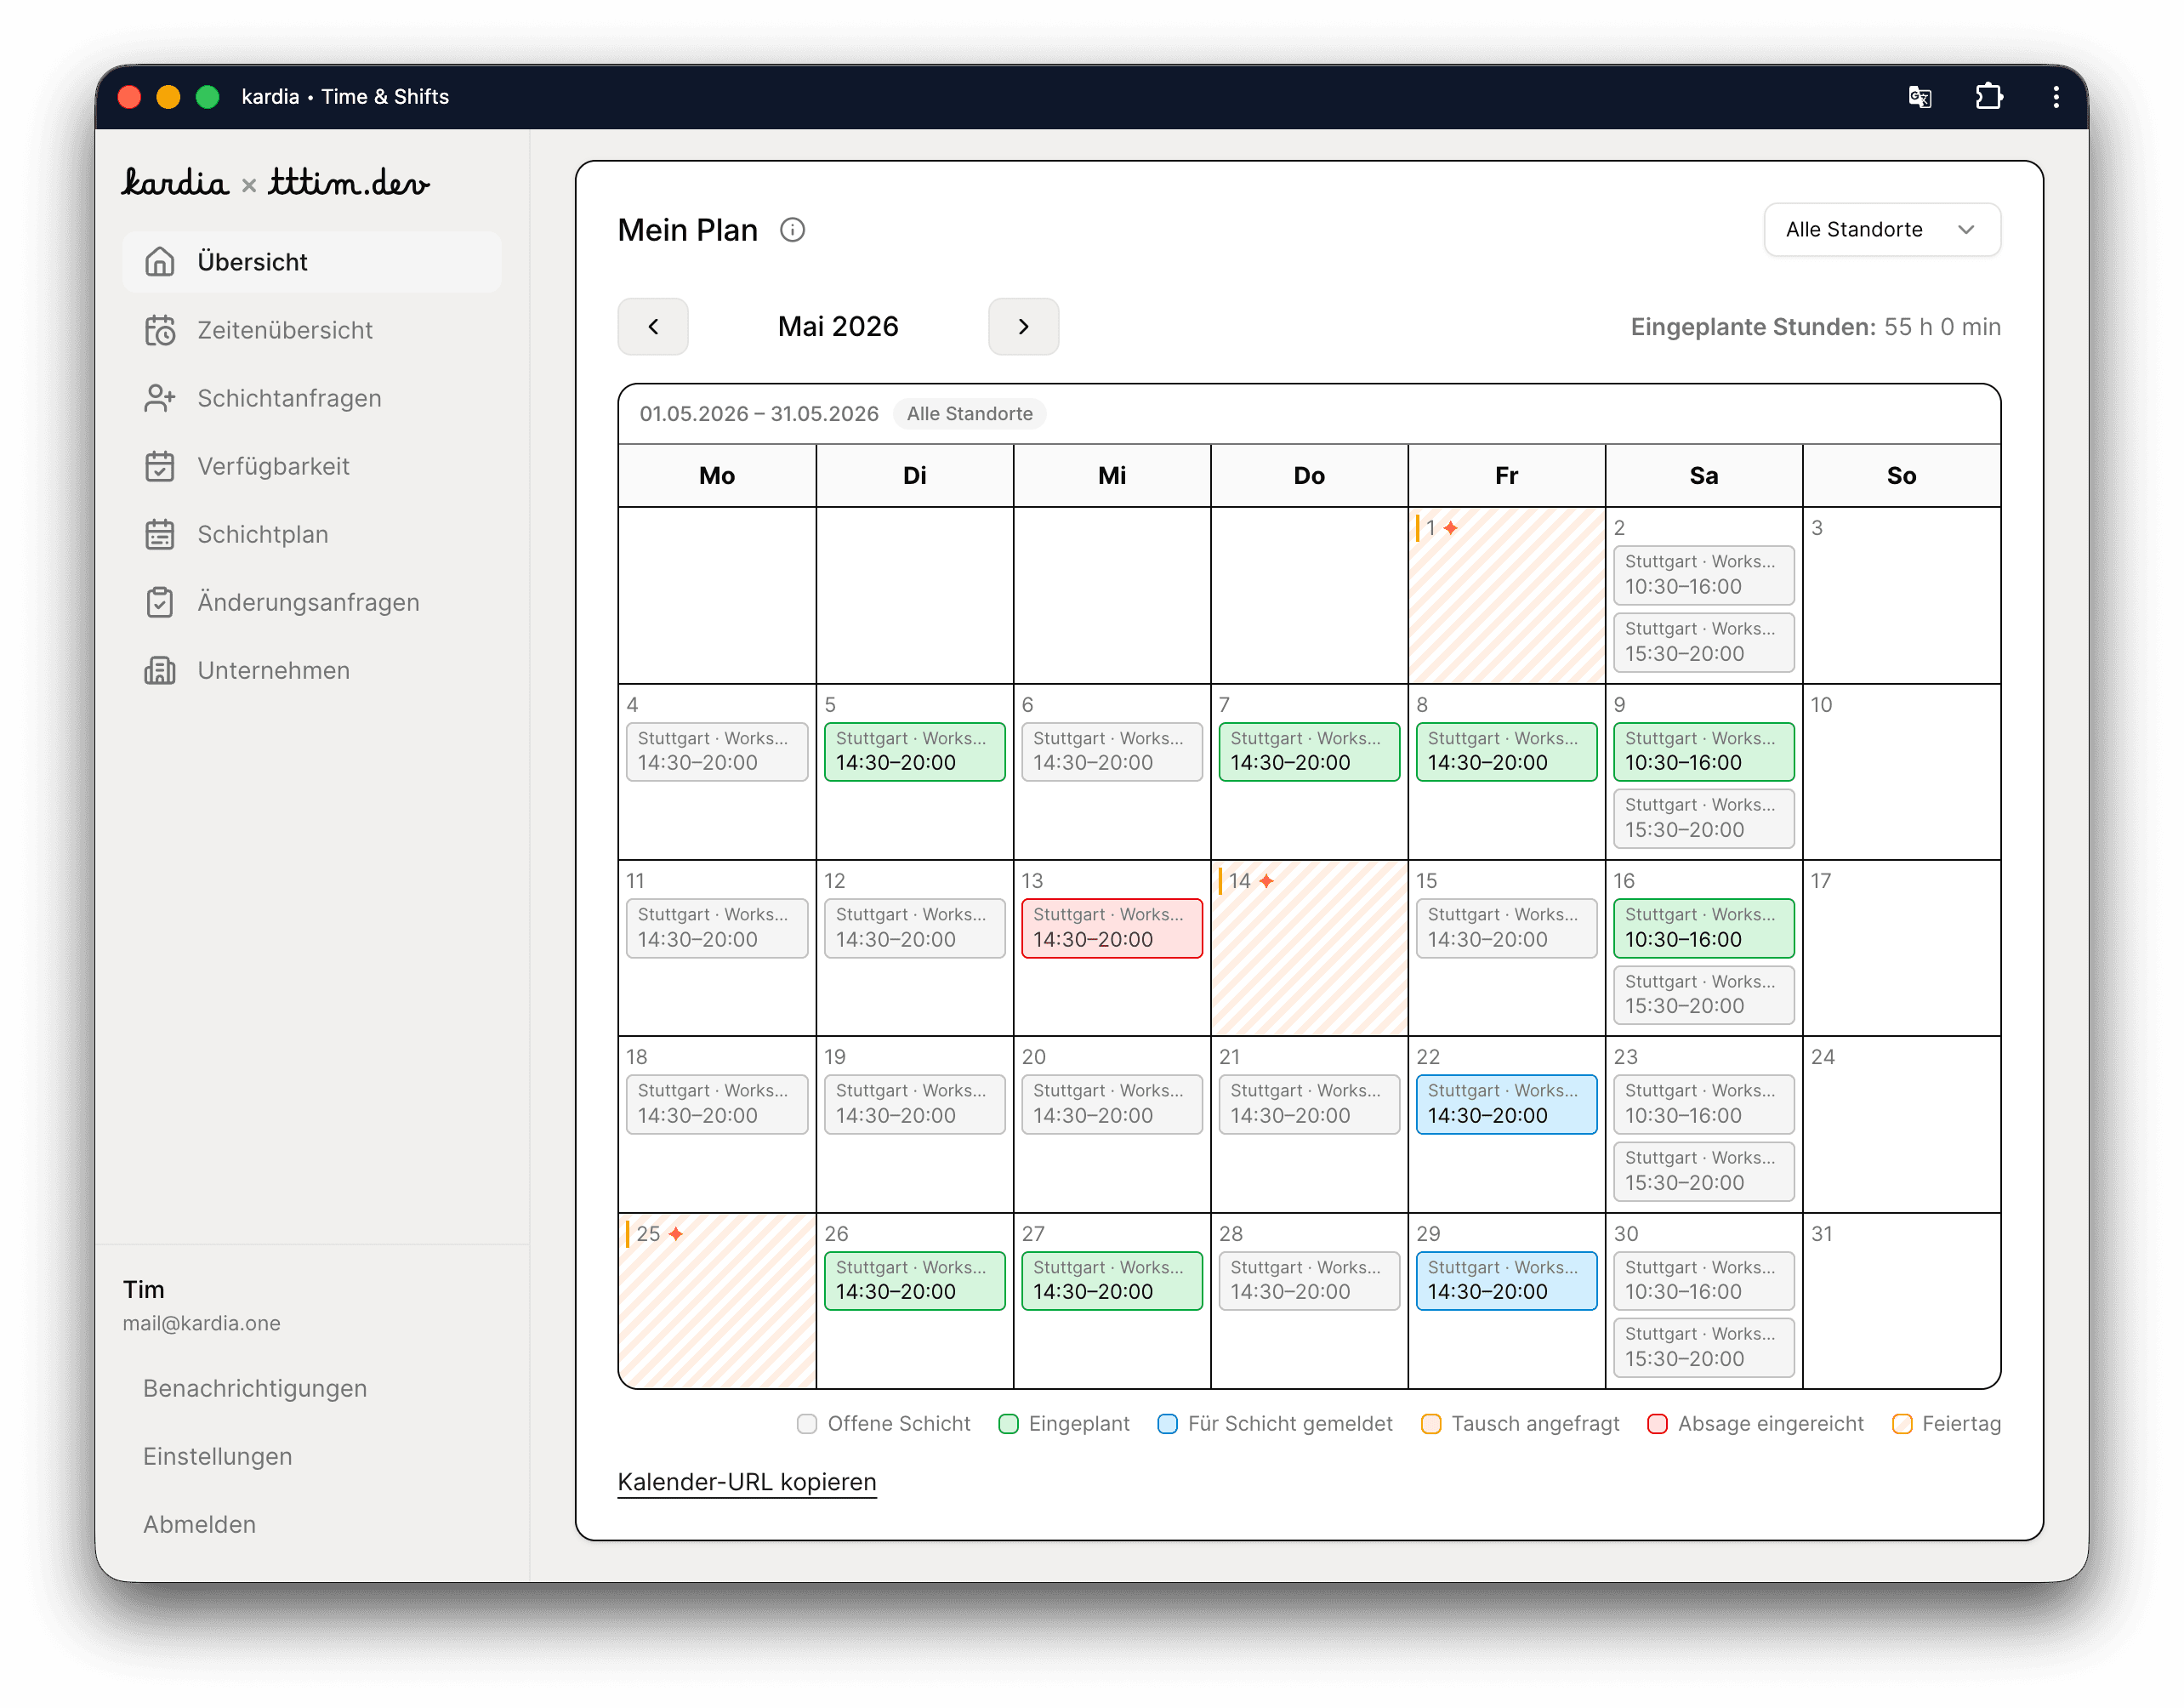This screenshot has width=2184, height=1708.
Task: Go to previous month
Action: coord(653,326)
